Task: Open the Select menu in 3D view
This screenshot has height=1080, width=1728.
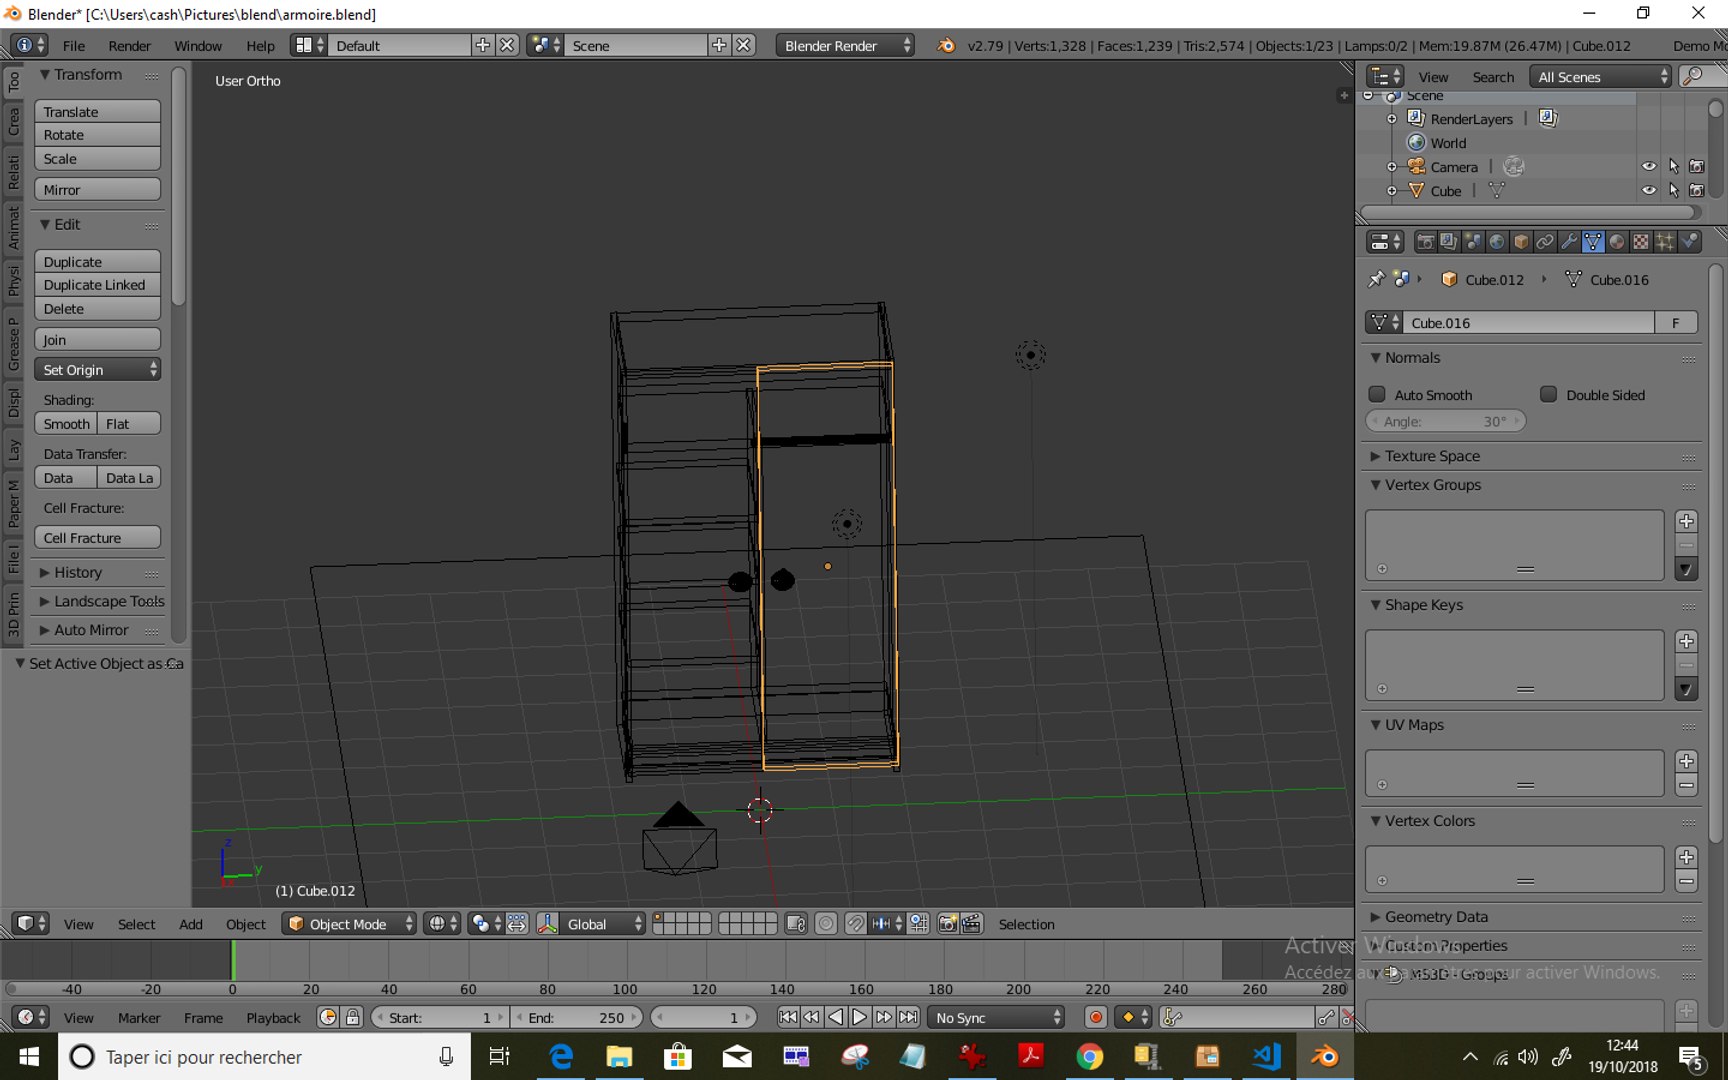Action: [136, 924]
